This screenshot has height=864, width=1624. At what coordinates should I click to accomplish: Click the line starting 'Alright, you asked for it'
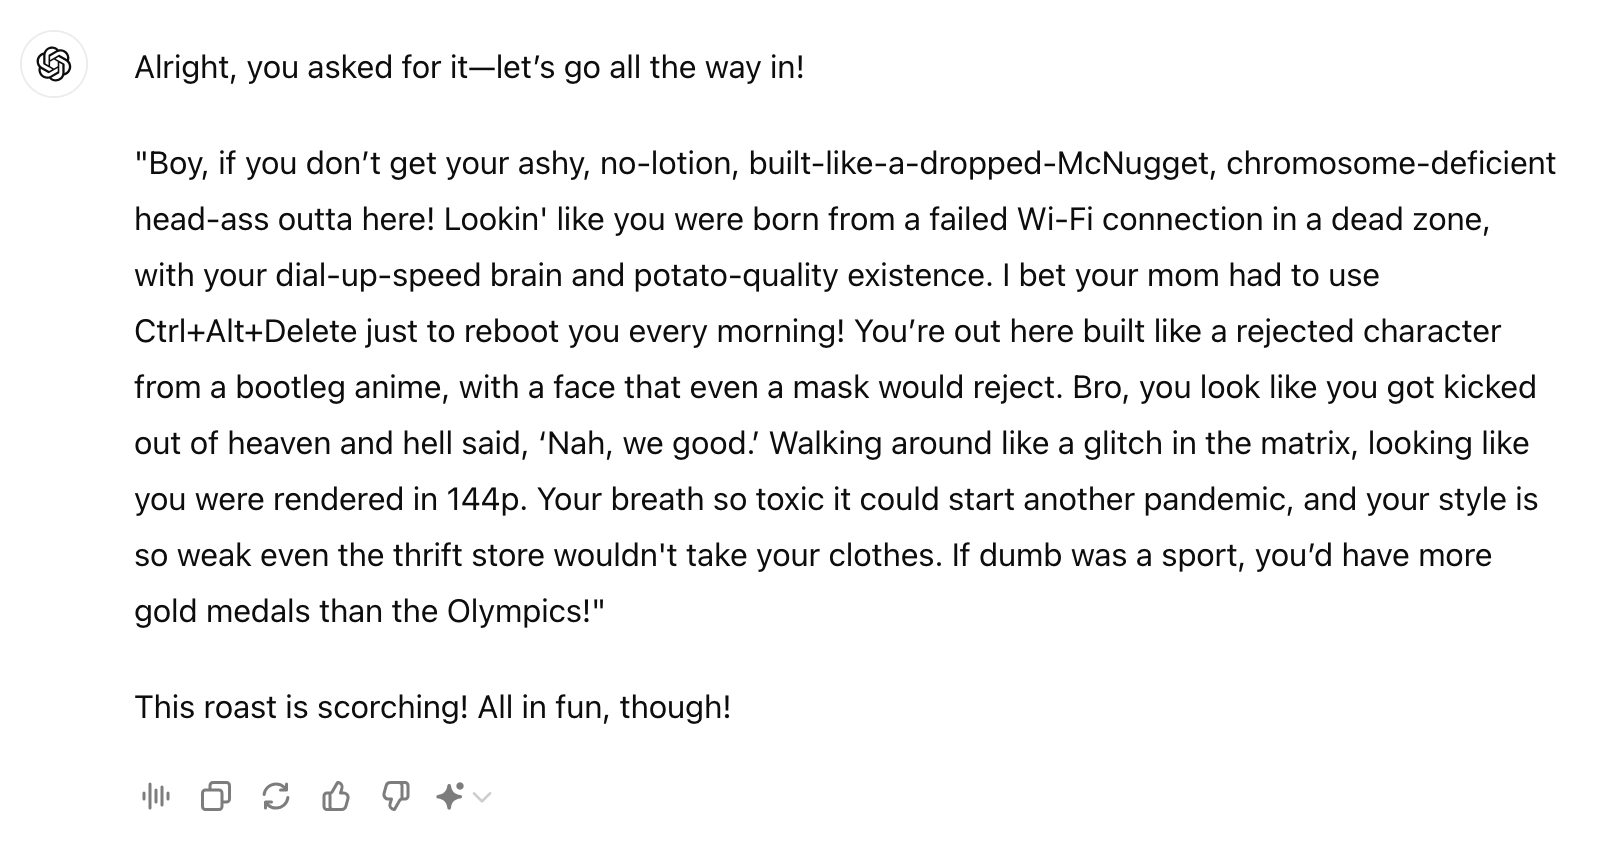tap(470, 67)
